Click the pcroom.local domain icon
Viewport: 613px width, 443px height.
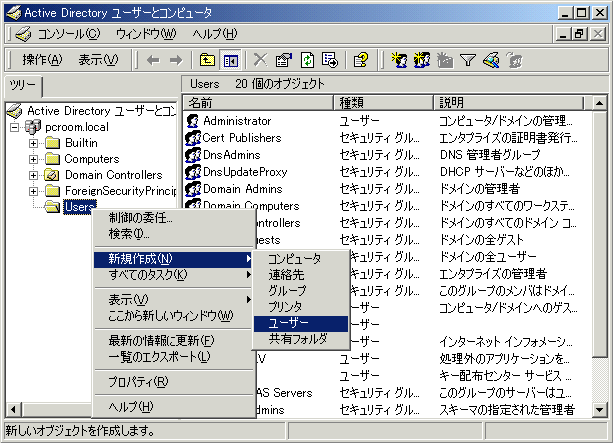point(33,127)
